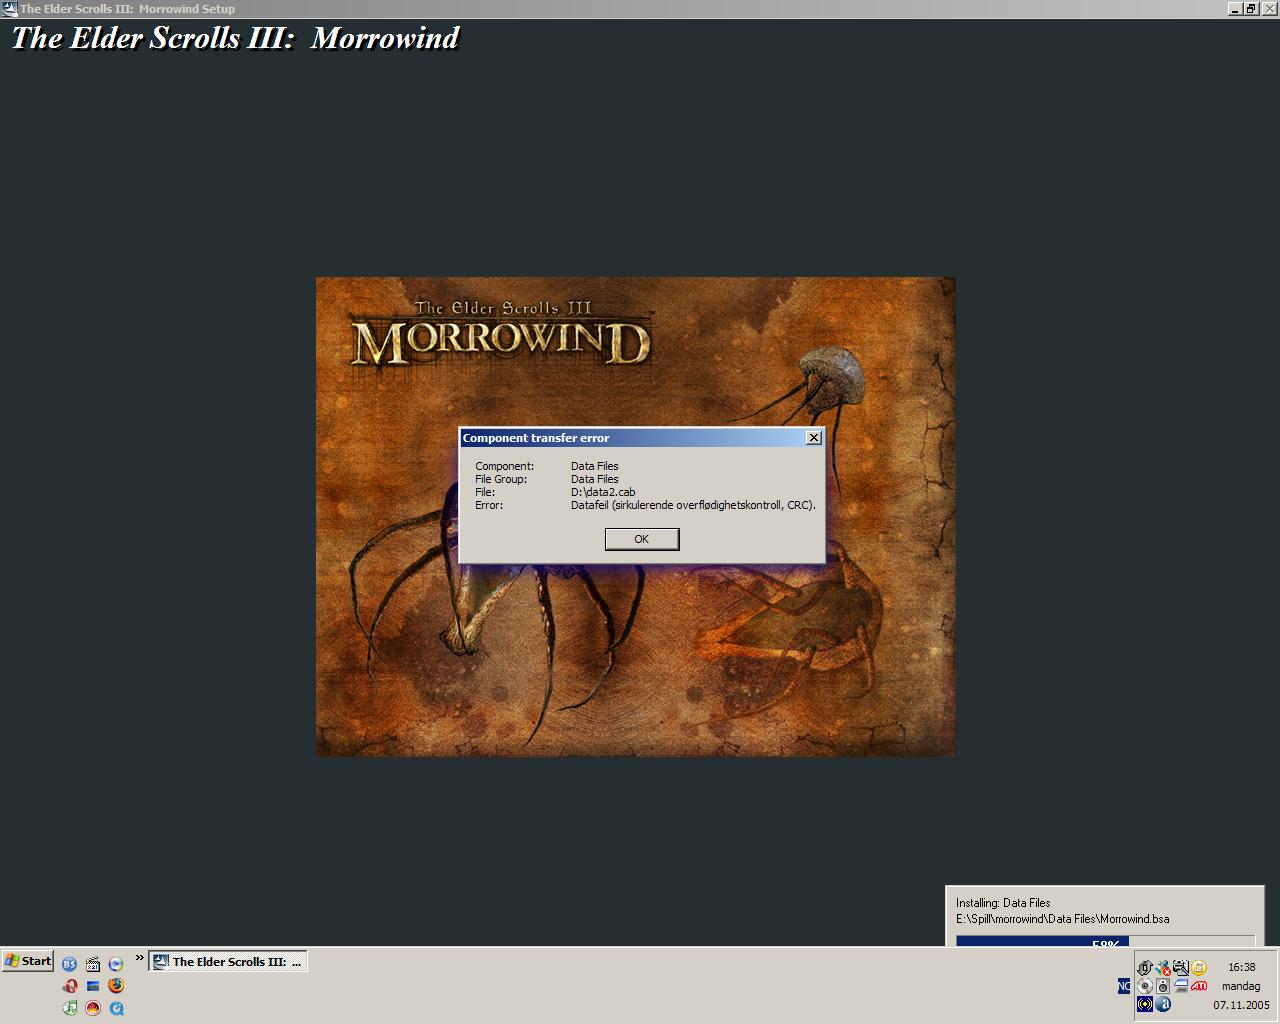The height and width of the screenshot is (1024, 1280).
Task: Select The Elder Scrolls III taskbar button
Action: pyautogui.click(x=228, y=962)
